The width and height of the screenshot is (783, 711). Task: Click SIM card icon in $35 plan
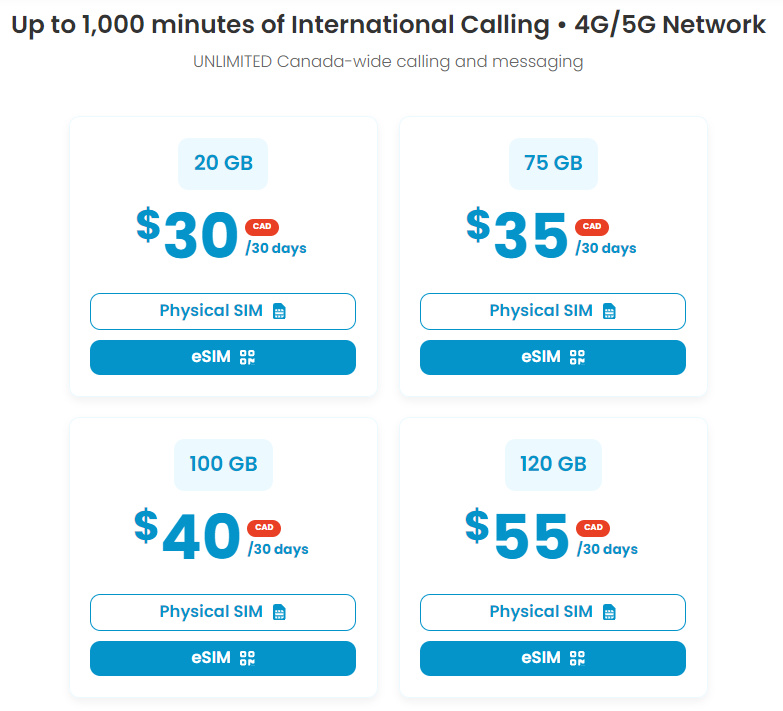click(609, 311)
